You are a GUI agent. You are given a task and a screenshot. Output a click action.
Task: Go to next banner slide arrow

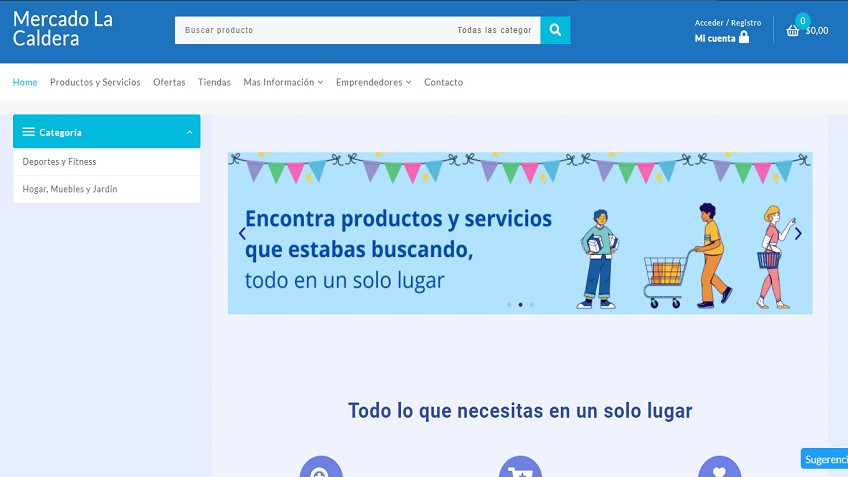point(798,234)
